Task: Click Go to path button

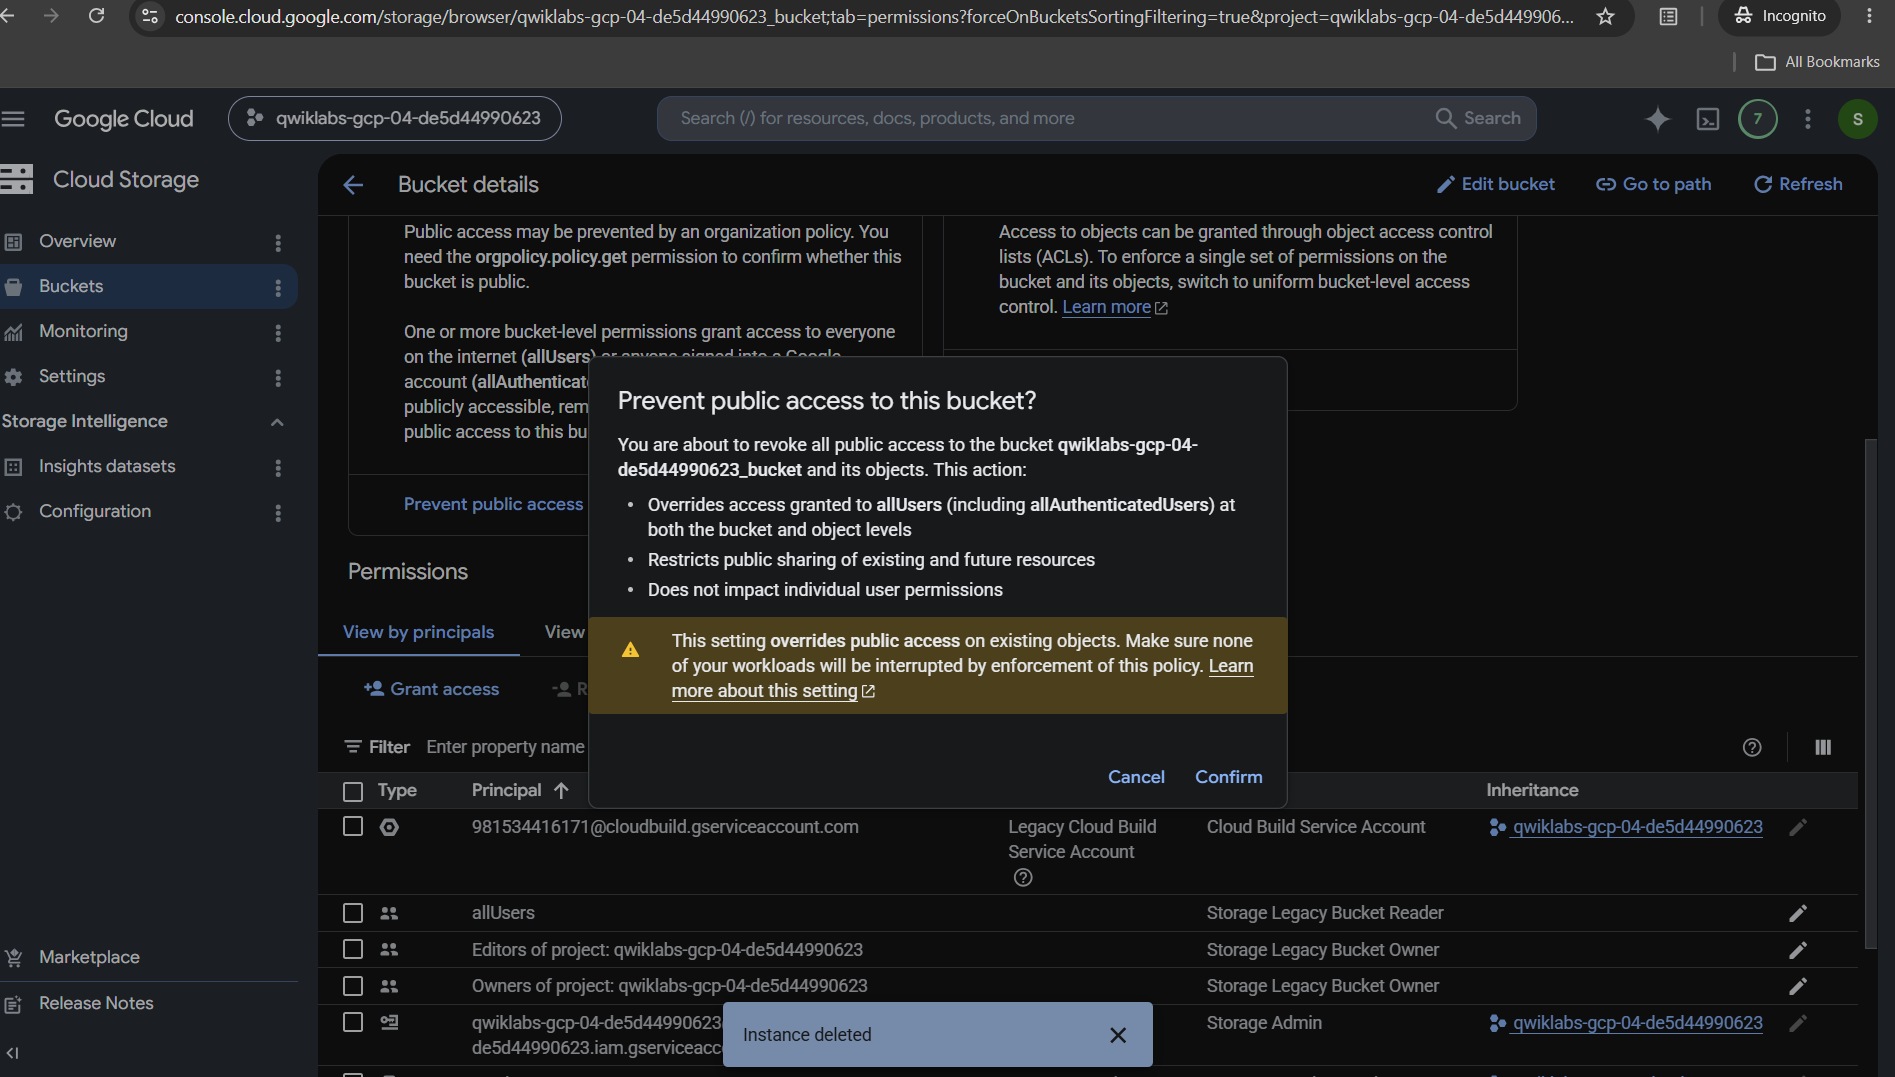Action: 1653,184
